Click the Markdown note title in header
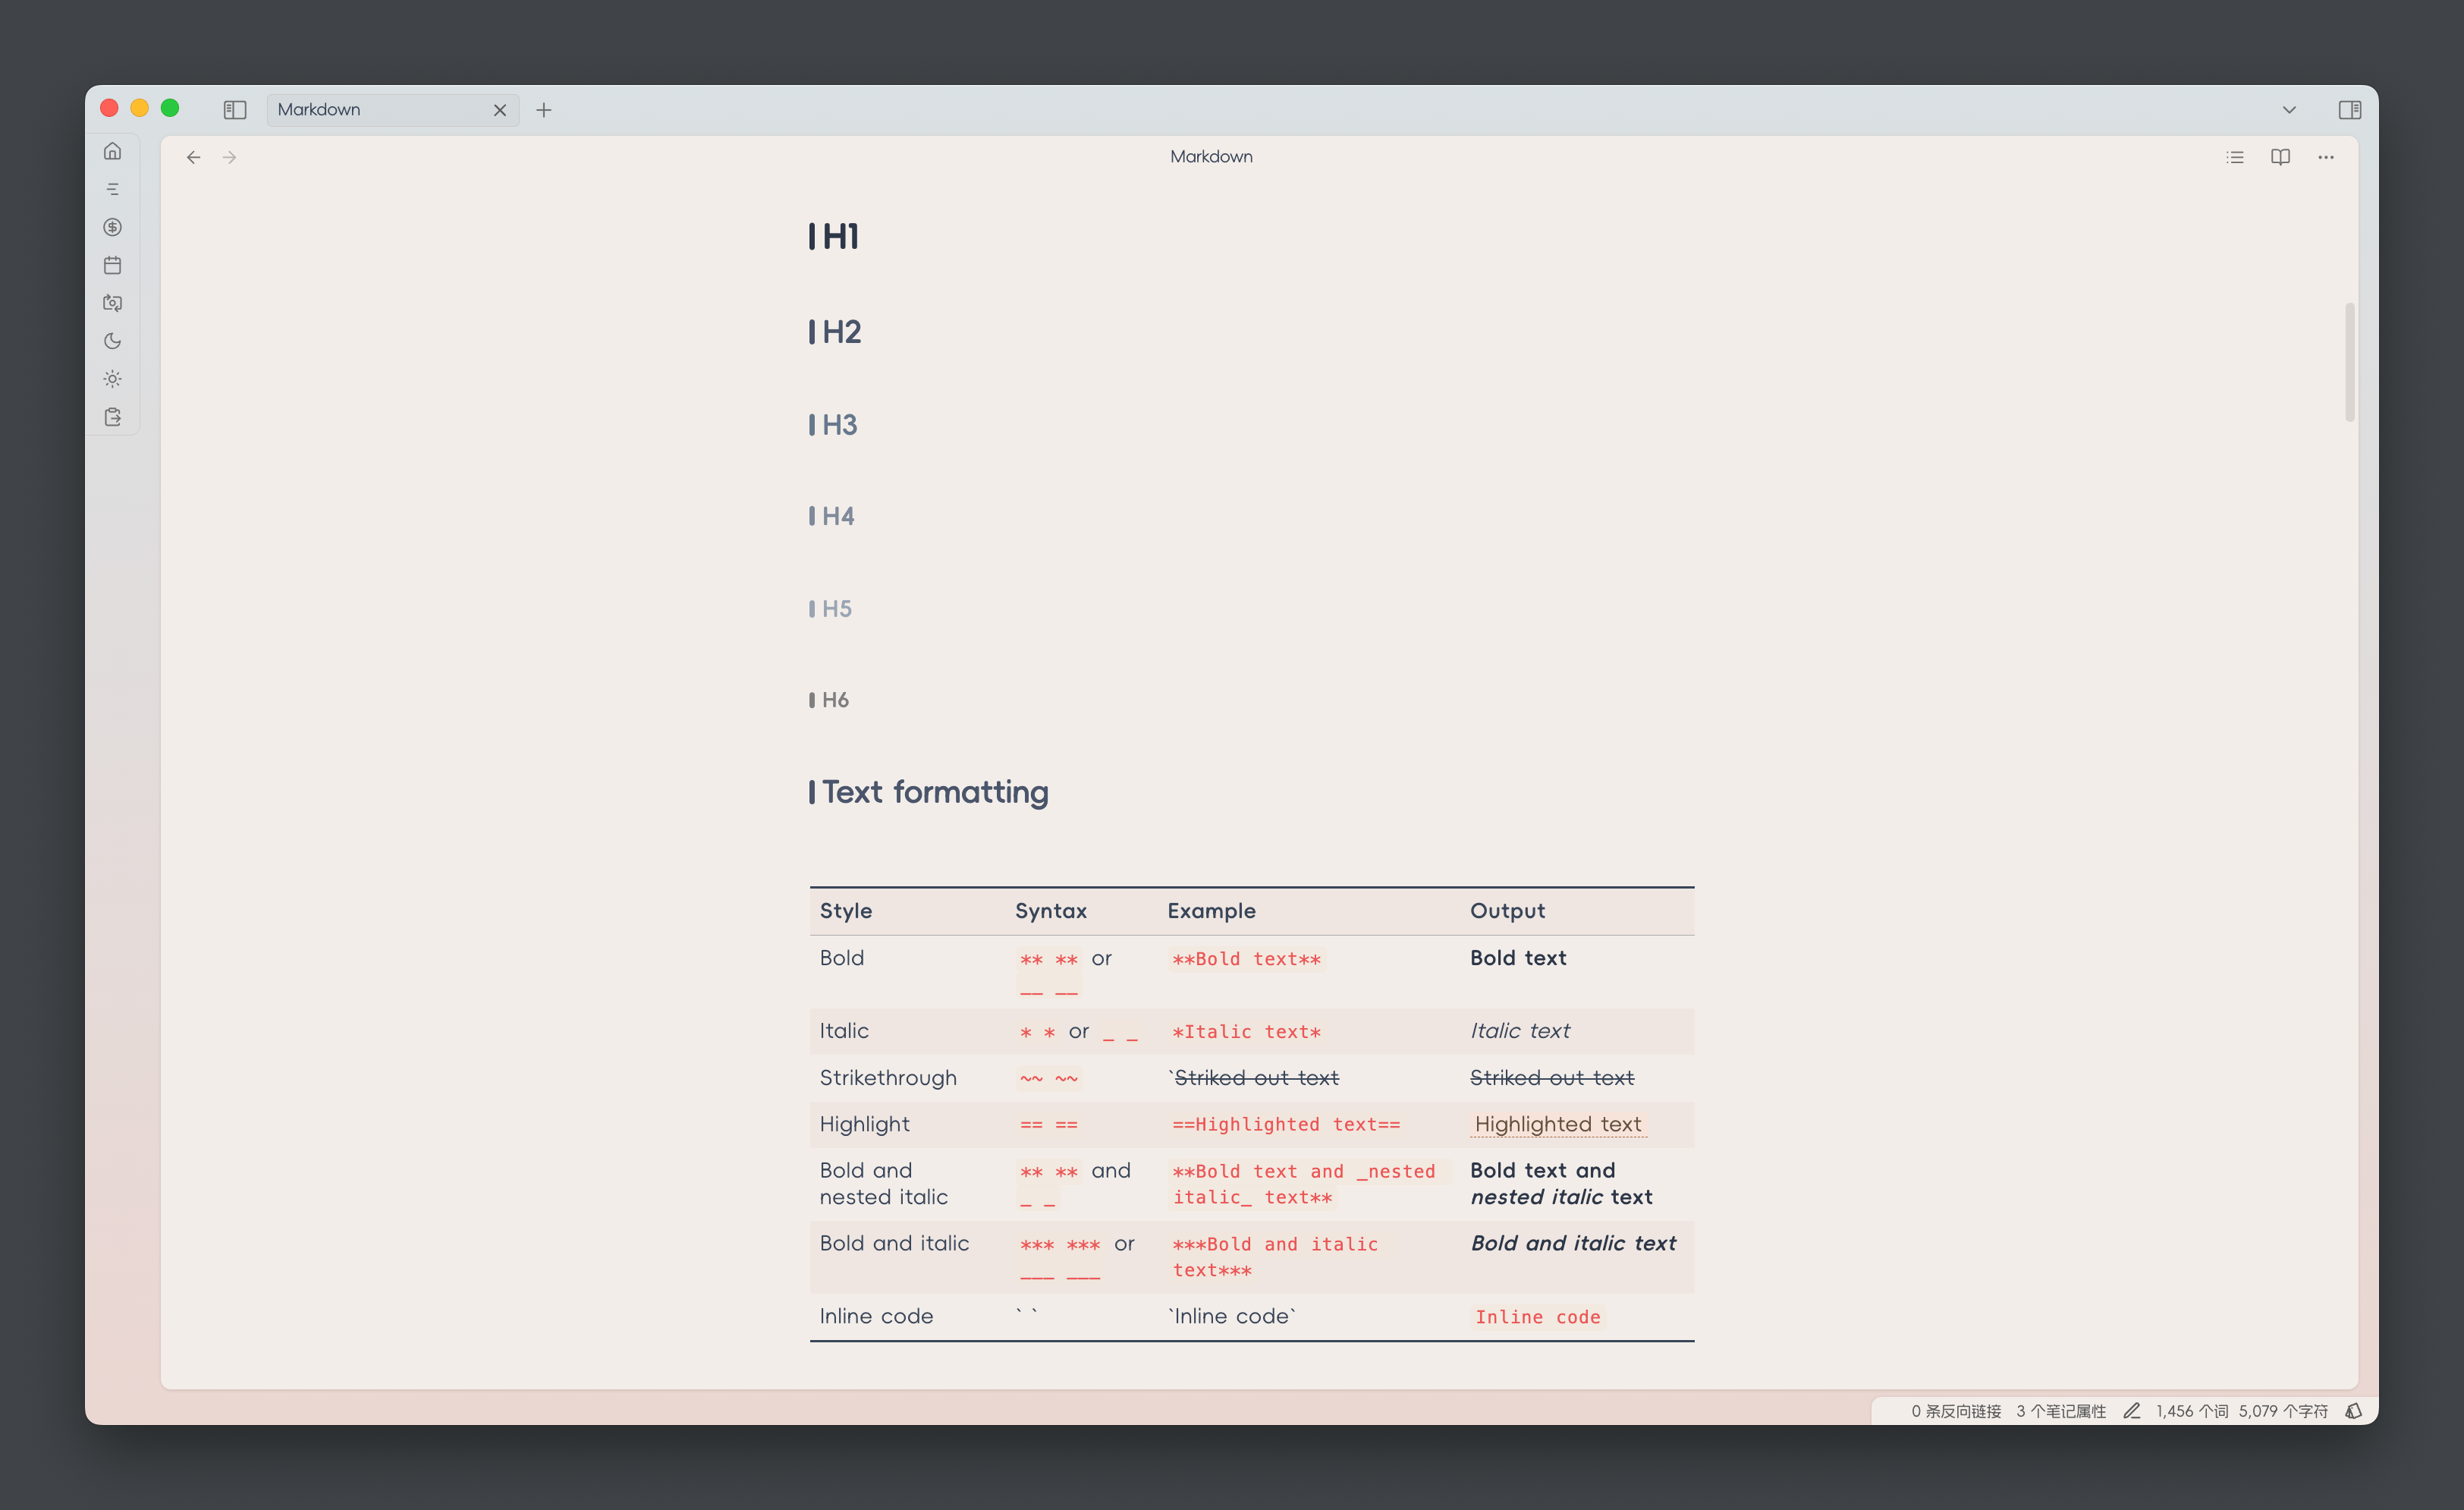The height and width of the screenshot is (1510, 2464). pos(1211,157)
